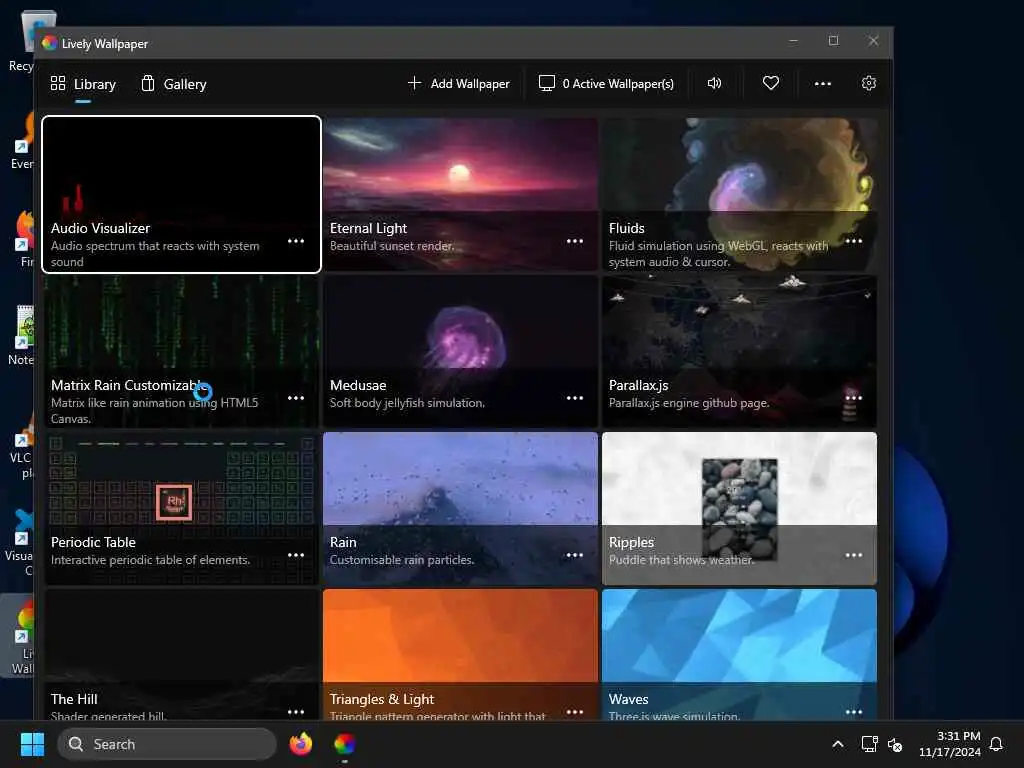
Task: Click the Gallery bag icon
Action: [x=148, y=83]
